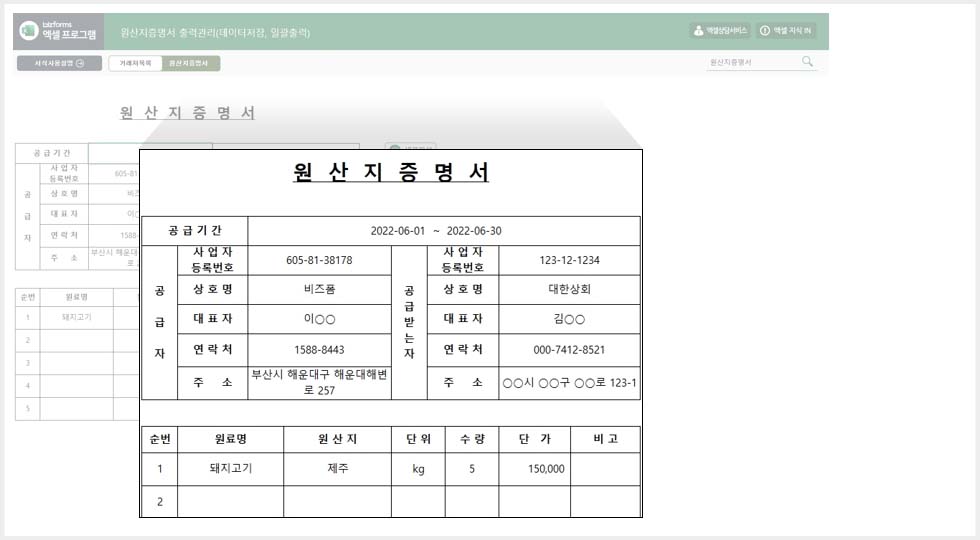
Task: Click supplier company name 비즈폼
Action: pos(319,289)
